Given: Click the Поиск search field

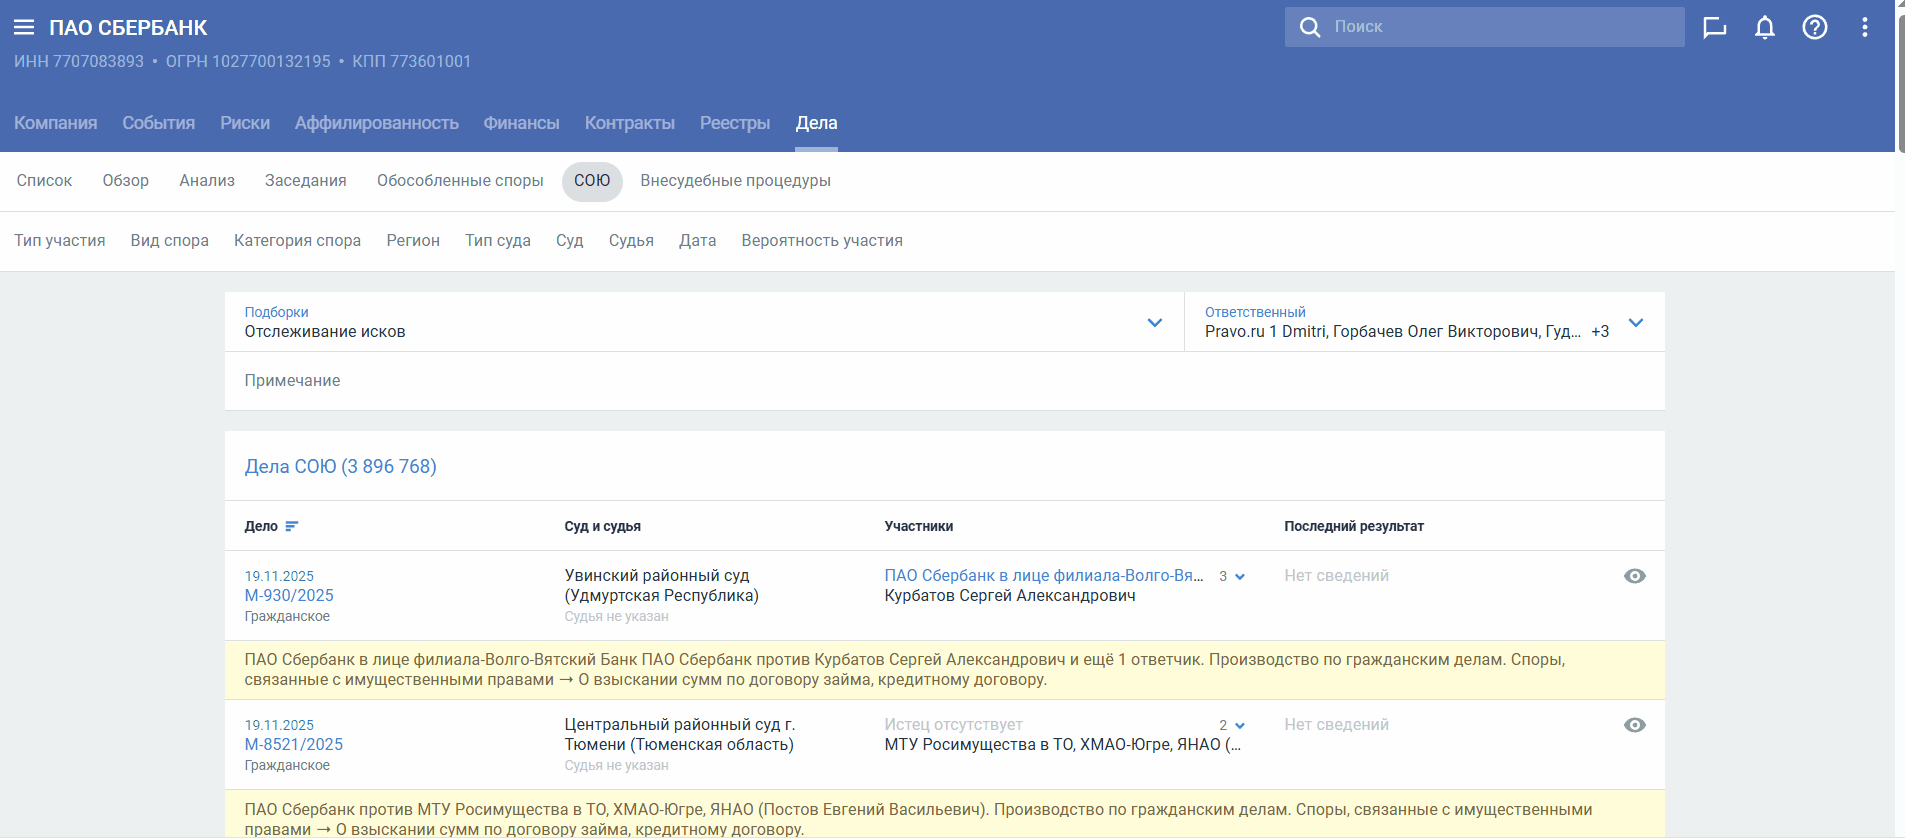Looking at the screenshot, I should pos(1500,27).
